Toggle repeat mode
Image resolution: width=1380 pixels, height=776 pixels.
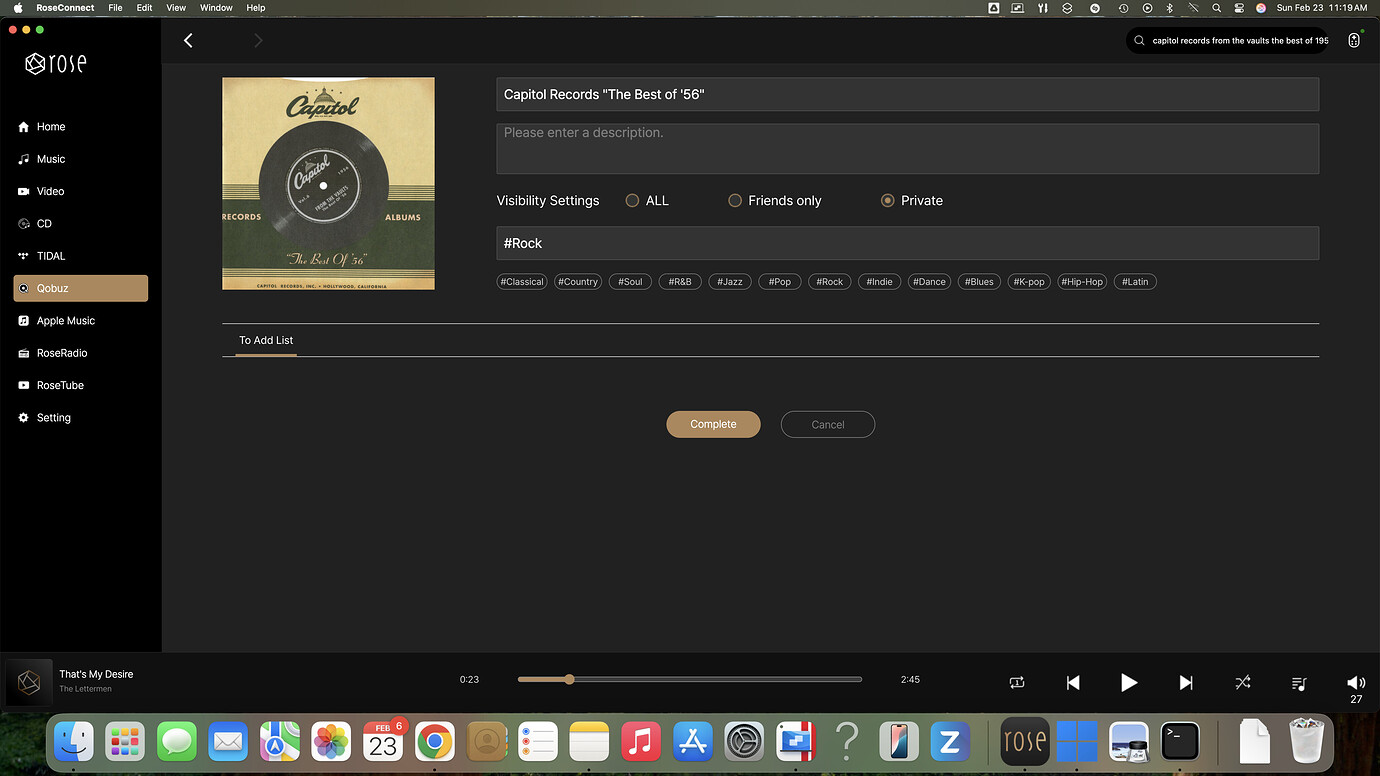pyautogui.click(x=1017, y=683)
